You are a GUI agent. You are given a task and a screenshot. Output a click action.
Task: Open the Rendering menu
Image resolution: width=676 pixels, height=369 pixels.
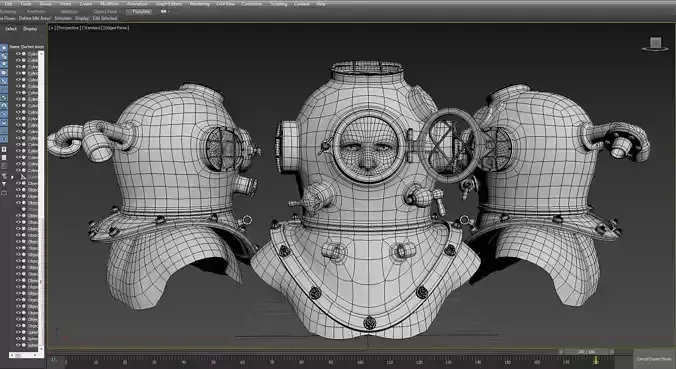(200, 4)
